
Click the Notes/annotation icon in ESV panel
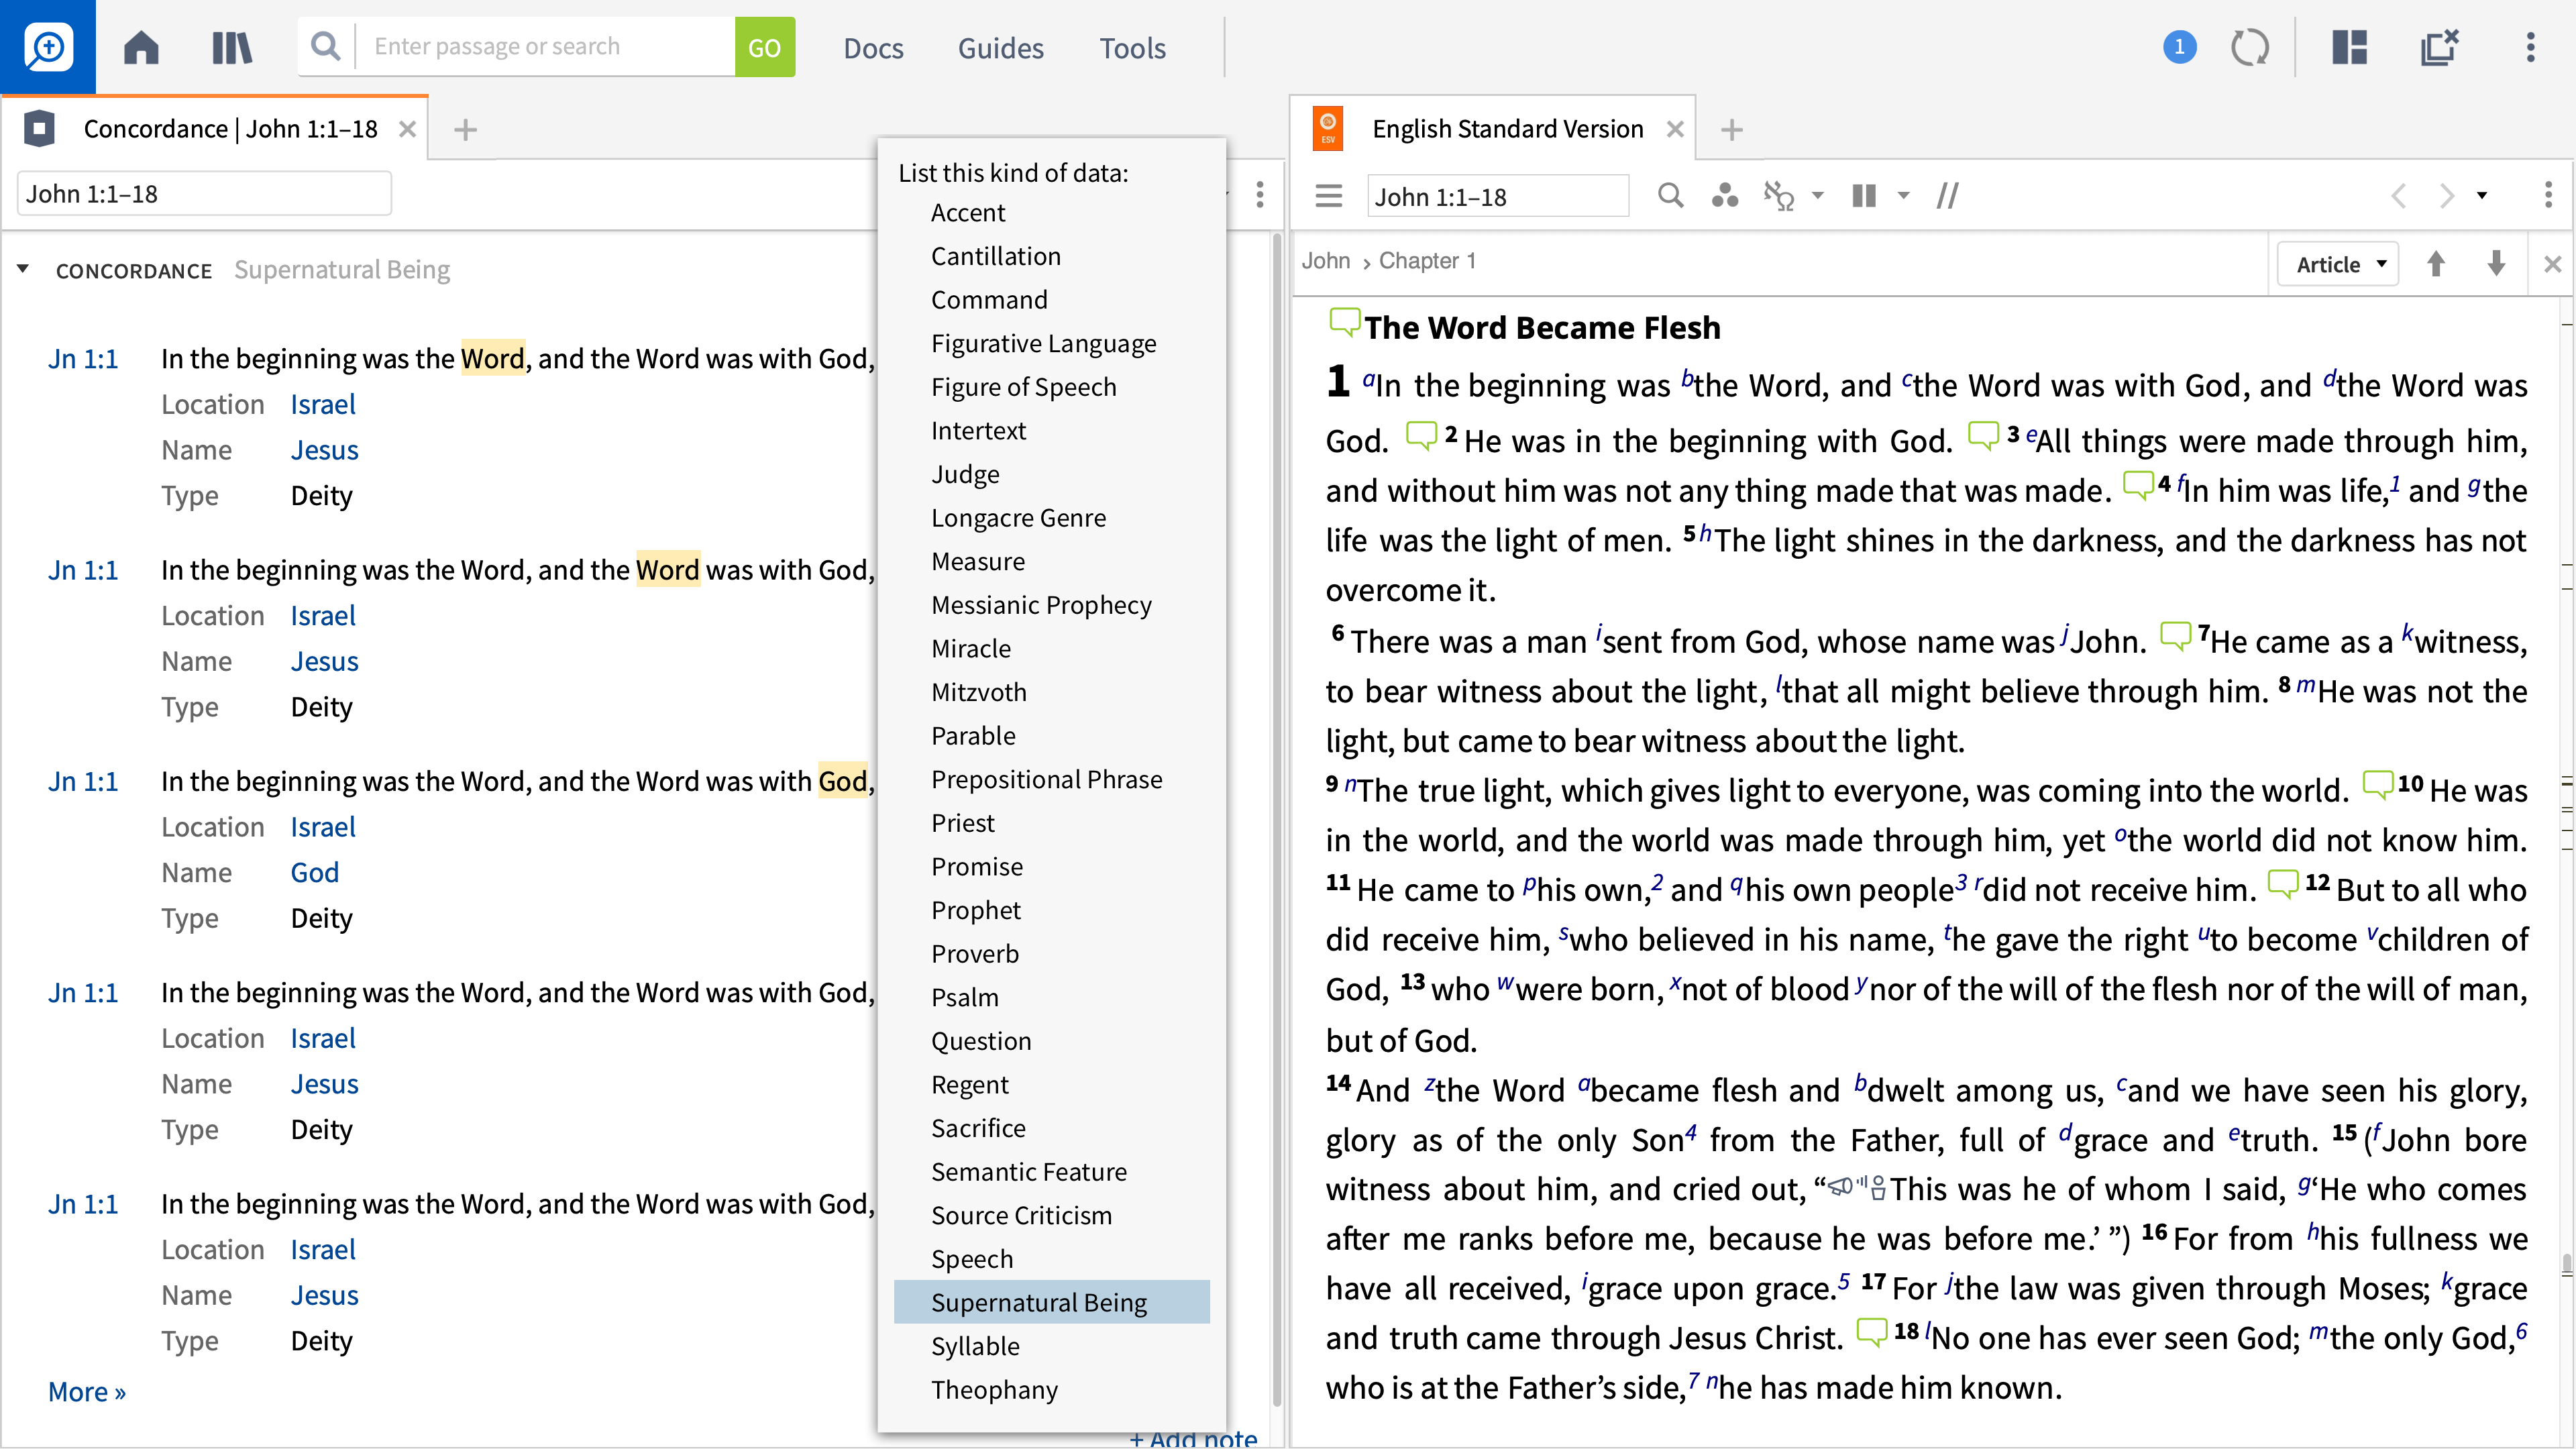coord(1946,195)
